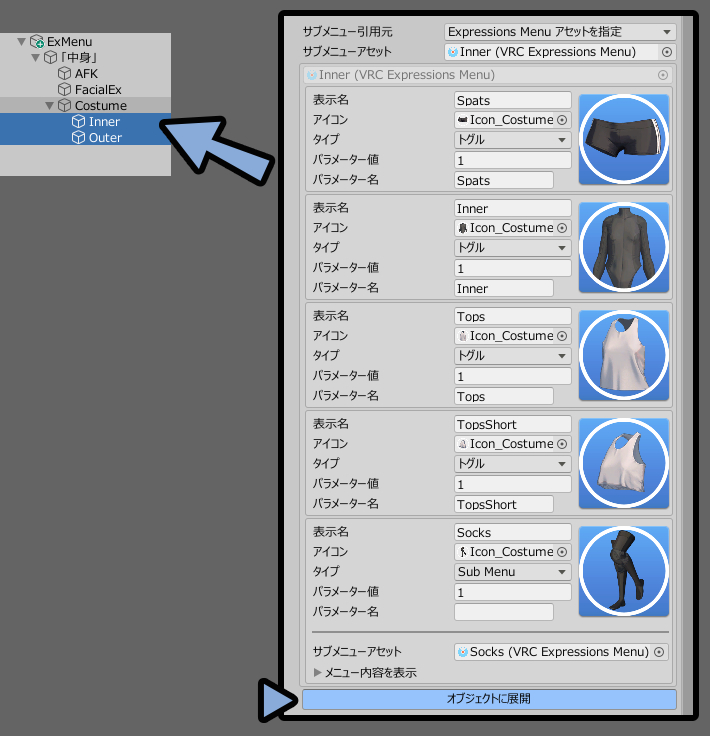
Task: Change the Inner タイプ dropdown
Action: [x=512, y=248]
